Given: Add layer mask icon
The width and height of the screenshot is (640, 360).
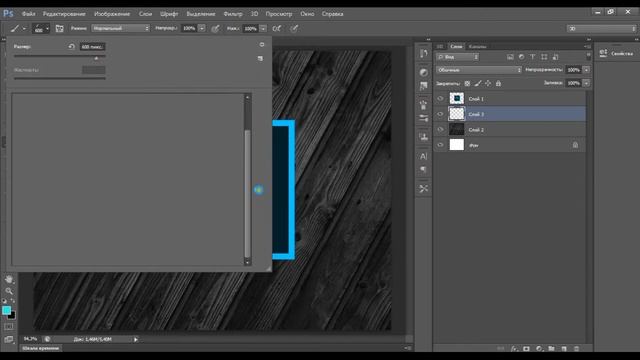Looking at the screenshot, I should [x=527, y=349].
